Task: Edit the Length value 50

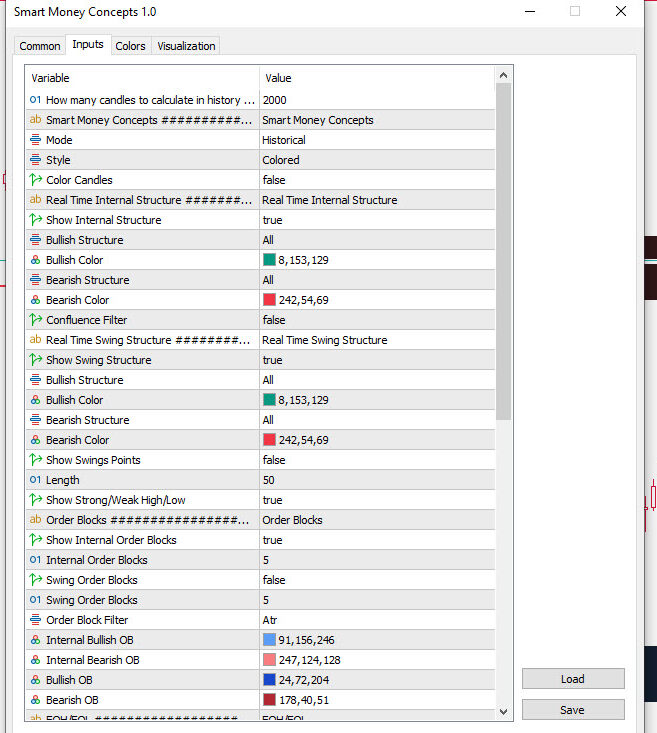Action: [377, 480]
